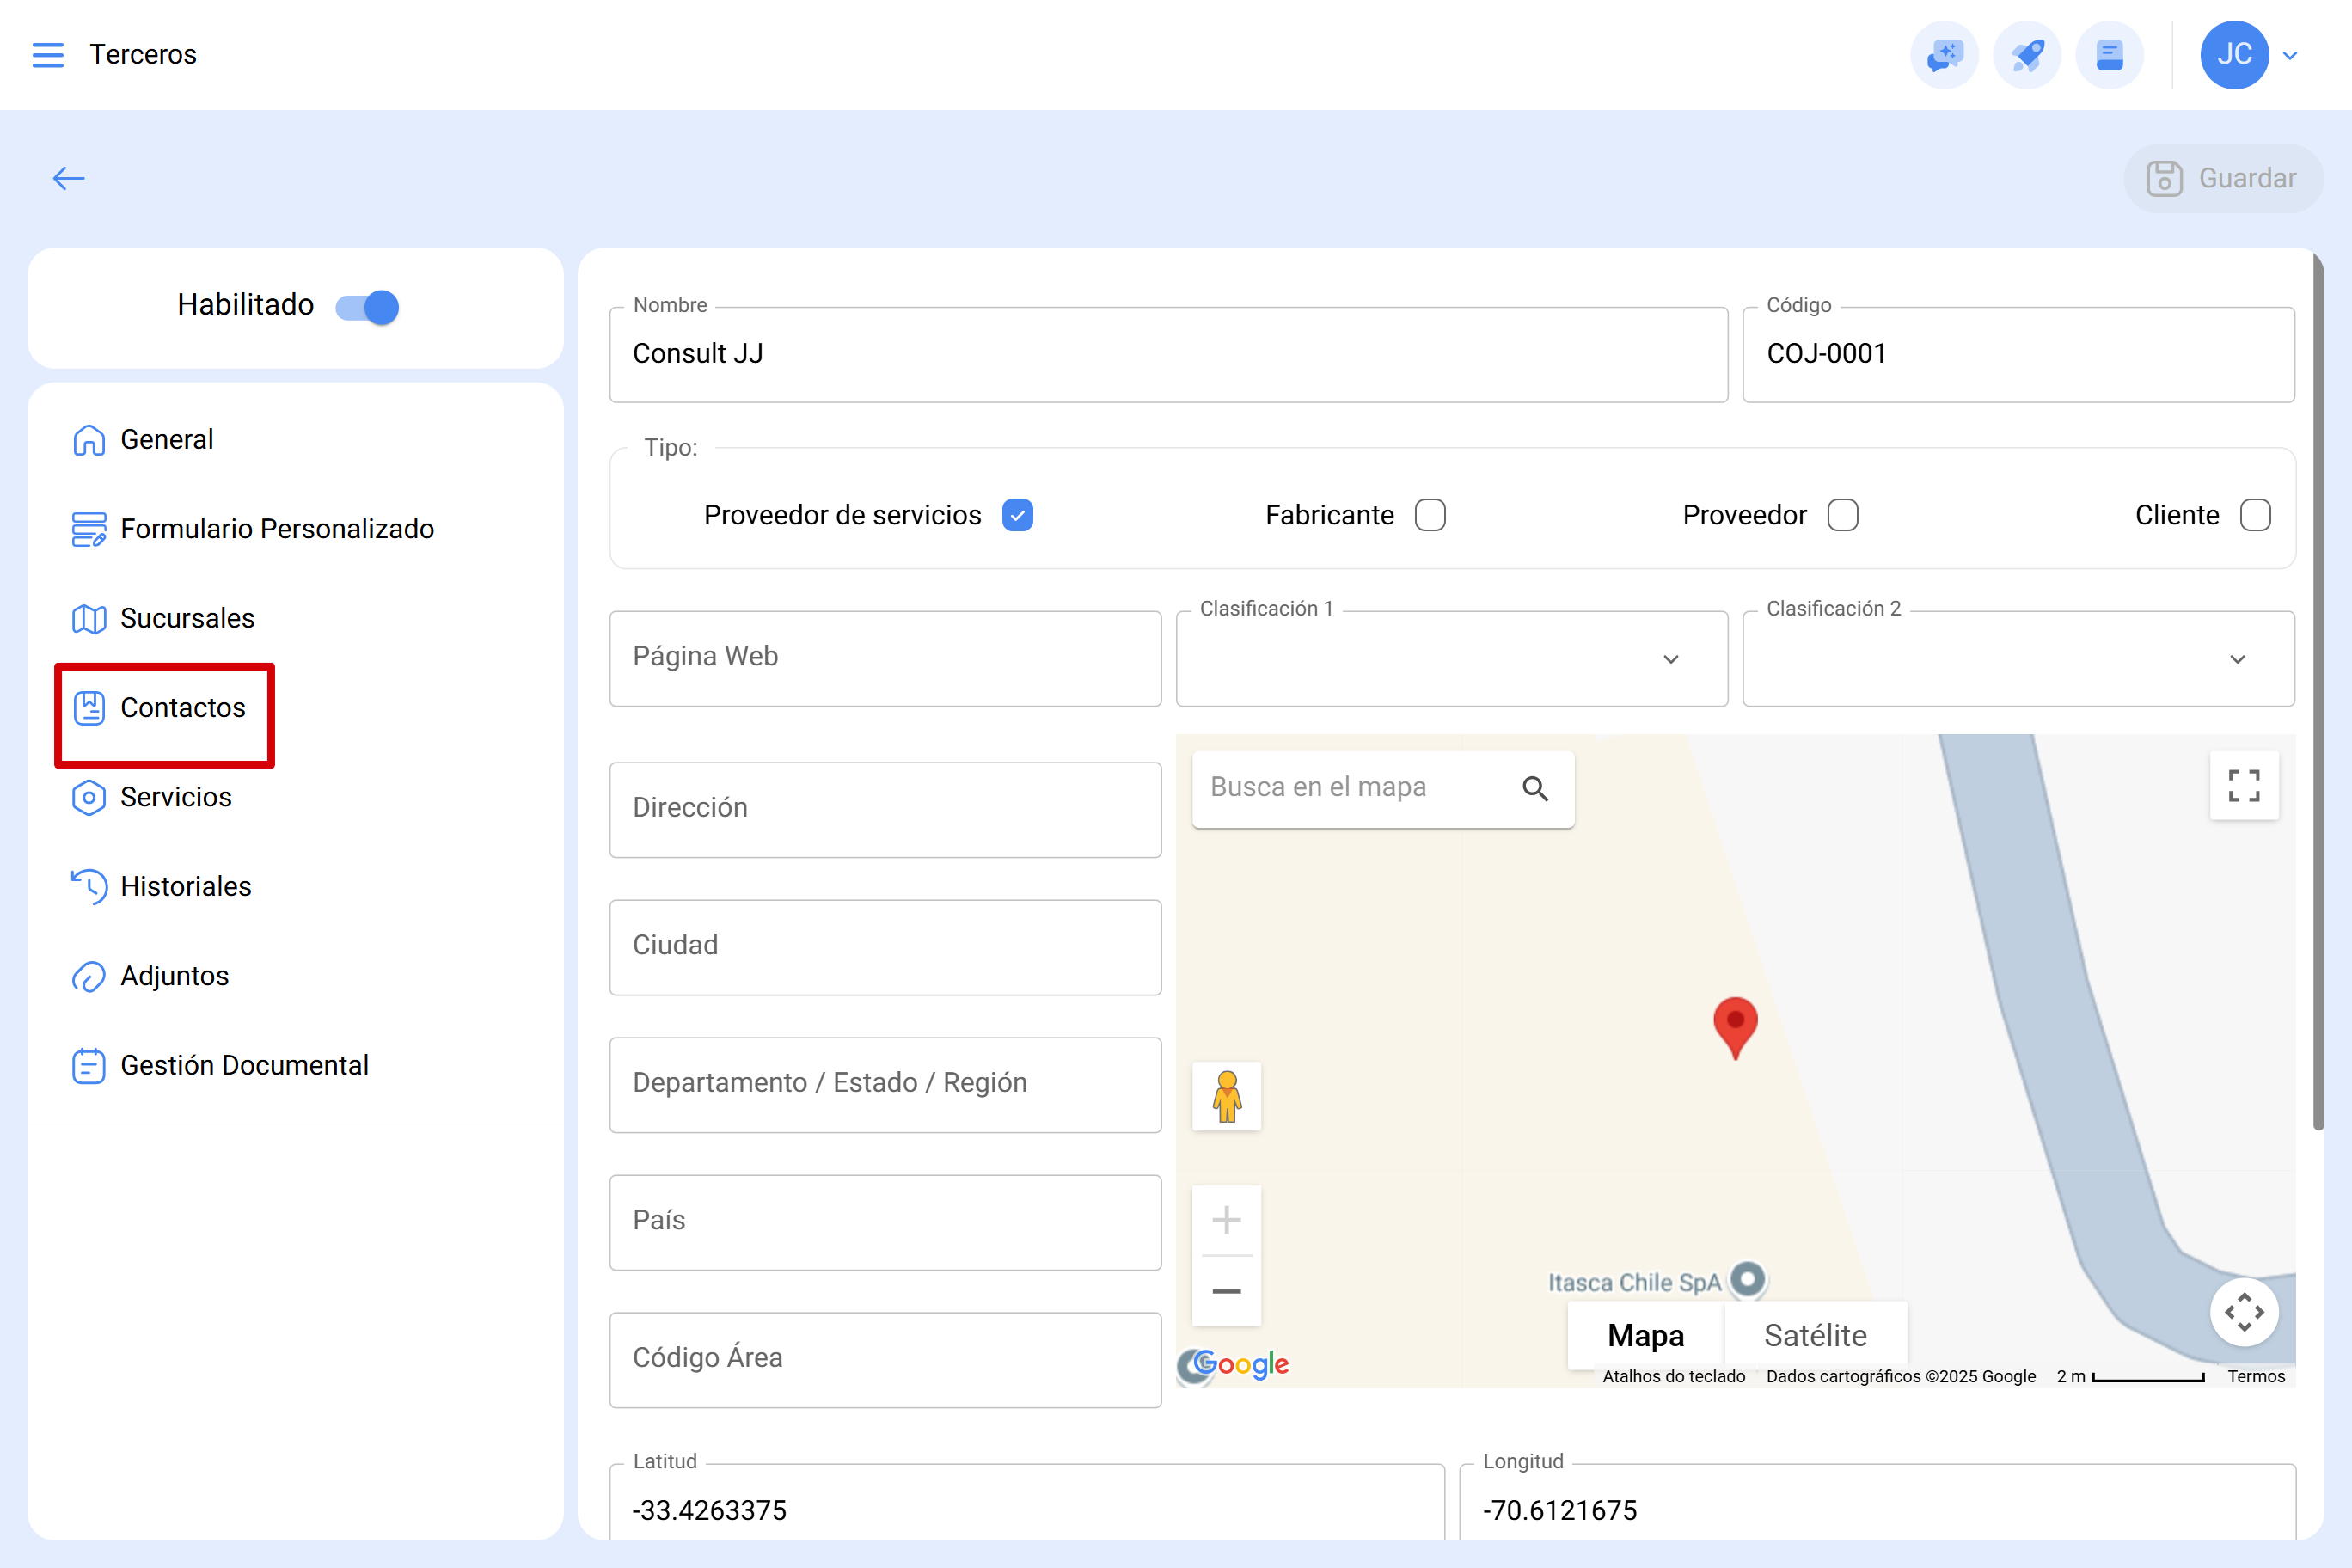This screenshot has height=1568, width=2352.
Task: Go back using the left arrow
Action: click(69, 178)
